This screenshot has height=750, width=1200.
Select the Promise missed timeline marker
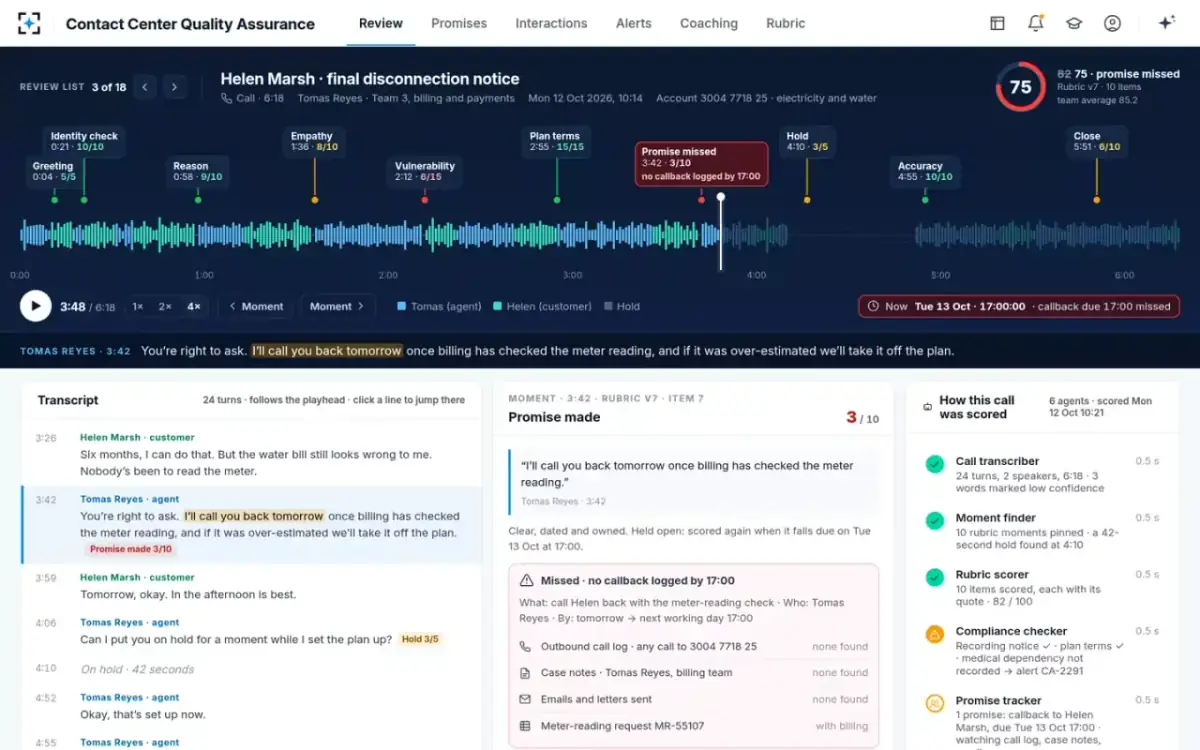click(x=701, y=164)
